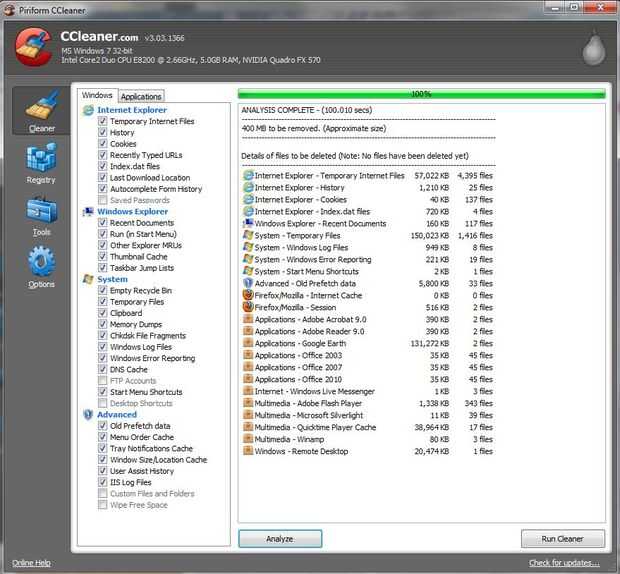Image resolution: width=620 pixels, height=574 pixels.
Task: Click the Piriform pear logo
Action: pyautogui.click(x=594, y=48)
